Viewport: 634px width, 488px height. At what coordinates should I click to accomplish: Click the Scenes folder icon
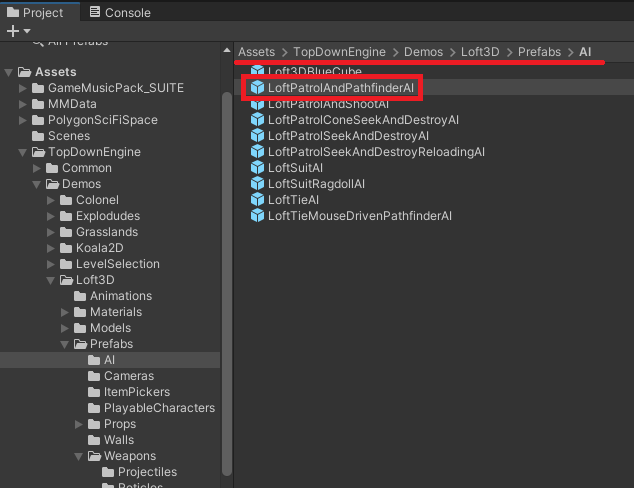pos(38,136)
